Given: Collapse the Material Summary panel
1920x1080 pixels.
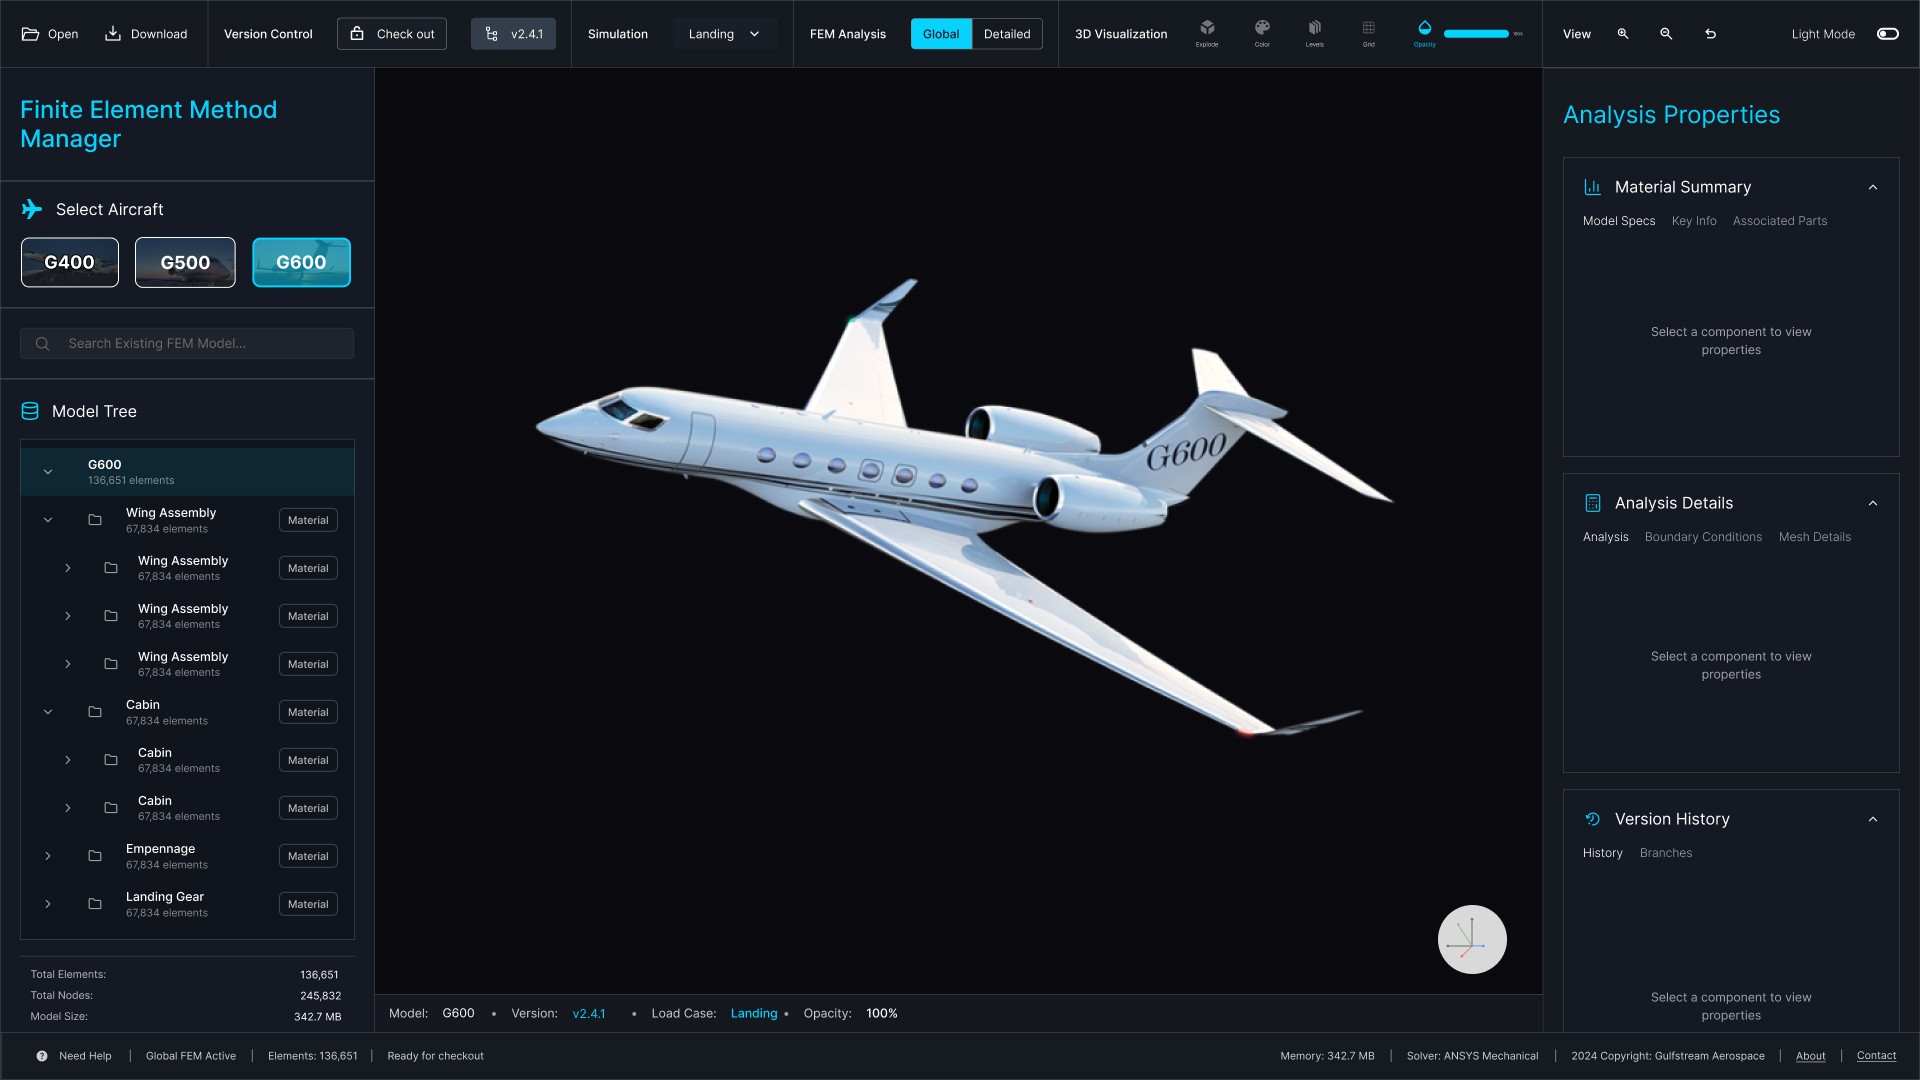Looking at the screenshot, I should 1873,187.
